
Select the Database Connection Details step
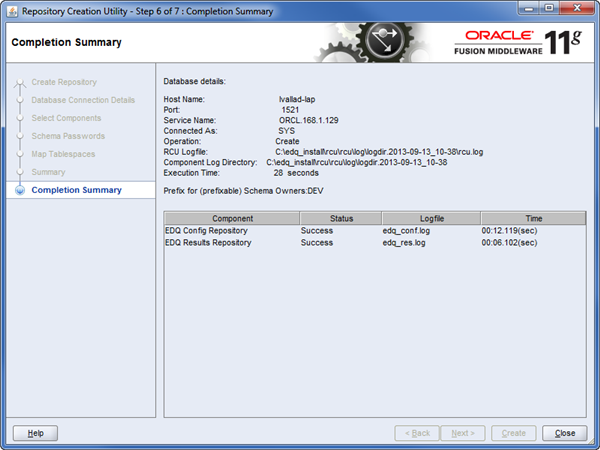[83, 100]
